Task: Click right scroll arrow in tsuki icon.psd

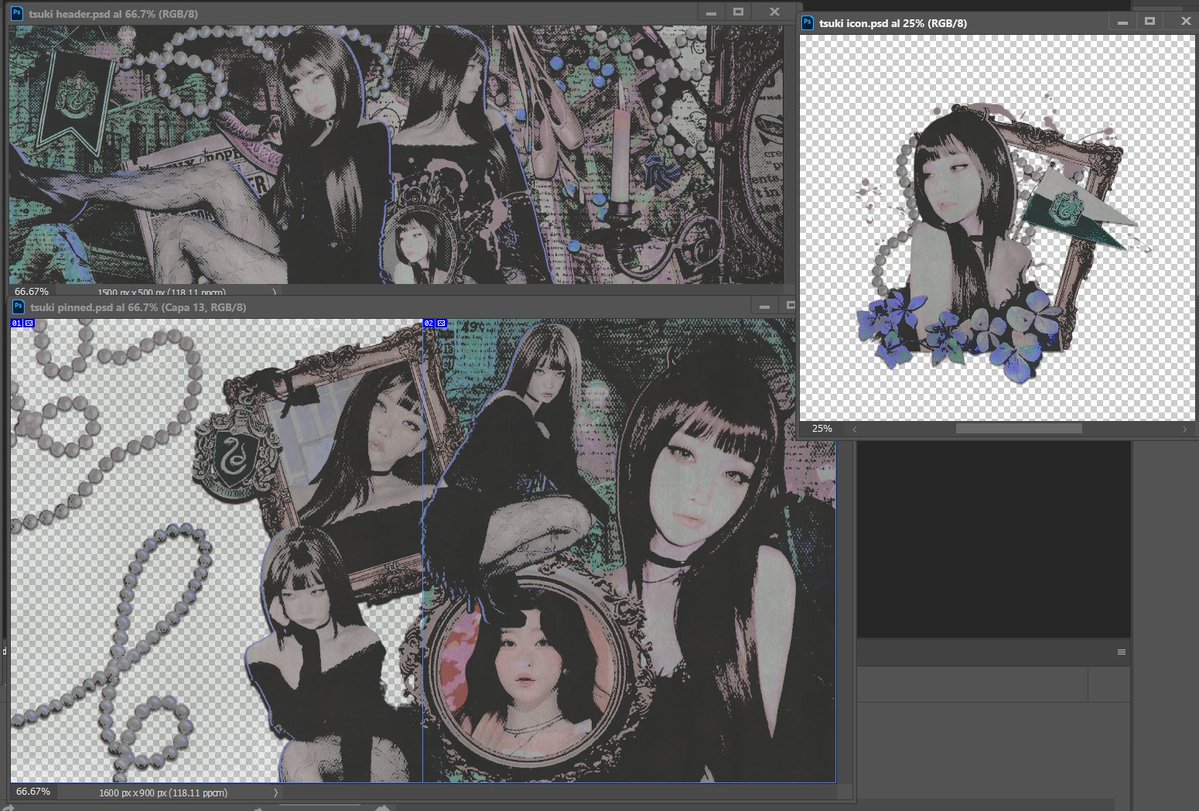Action: click(x=1184, y=430)
